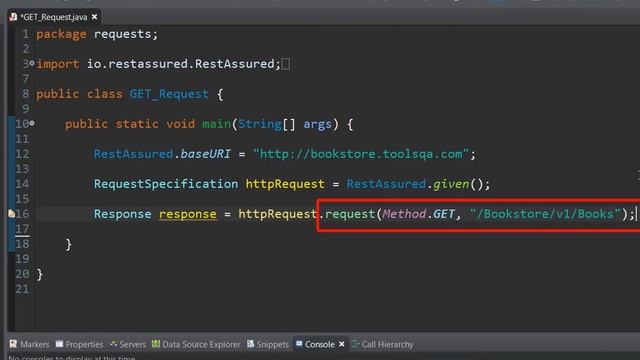The height and width of the screenshot is (360, 640).
Task: Click the Markers tab icon
Action: coord(13,344)
